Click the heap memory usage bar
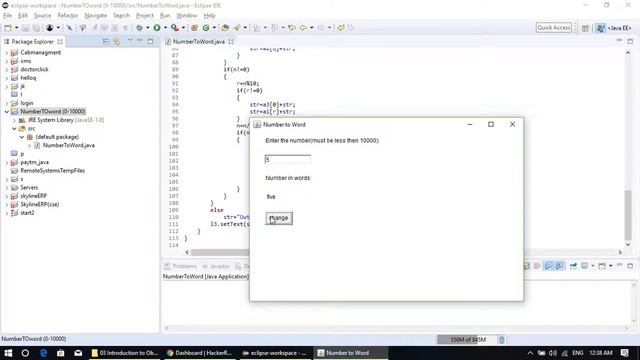This screenshot has width=640, height=360. pyautogui.click(x=467, y=340)
